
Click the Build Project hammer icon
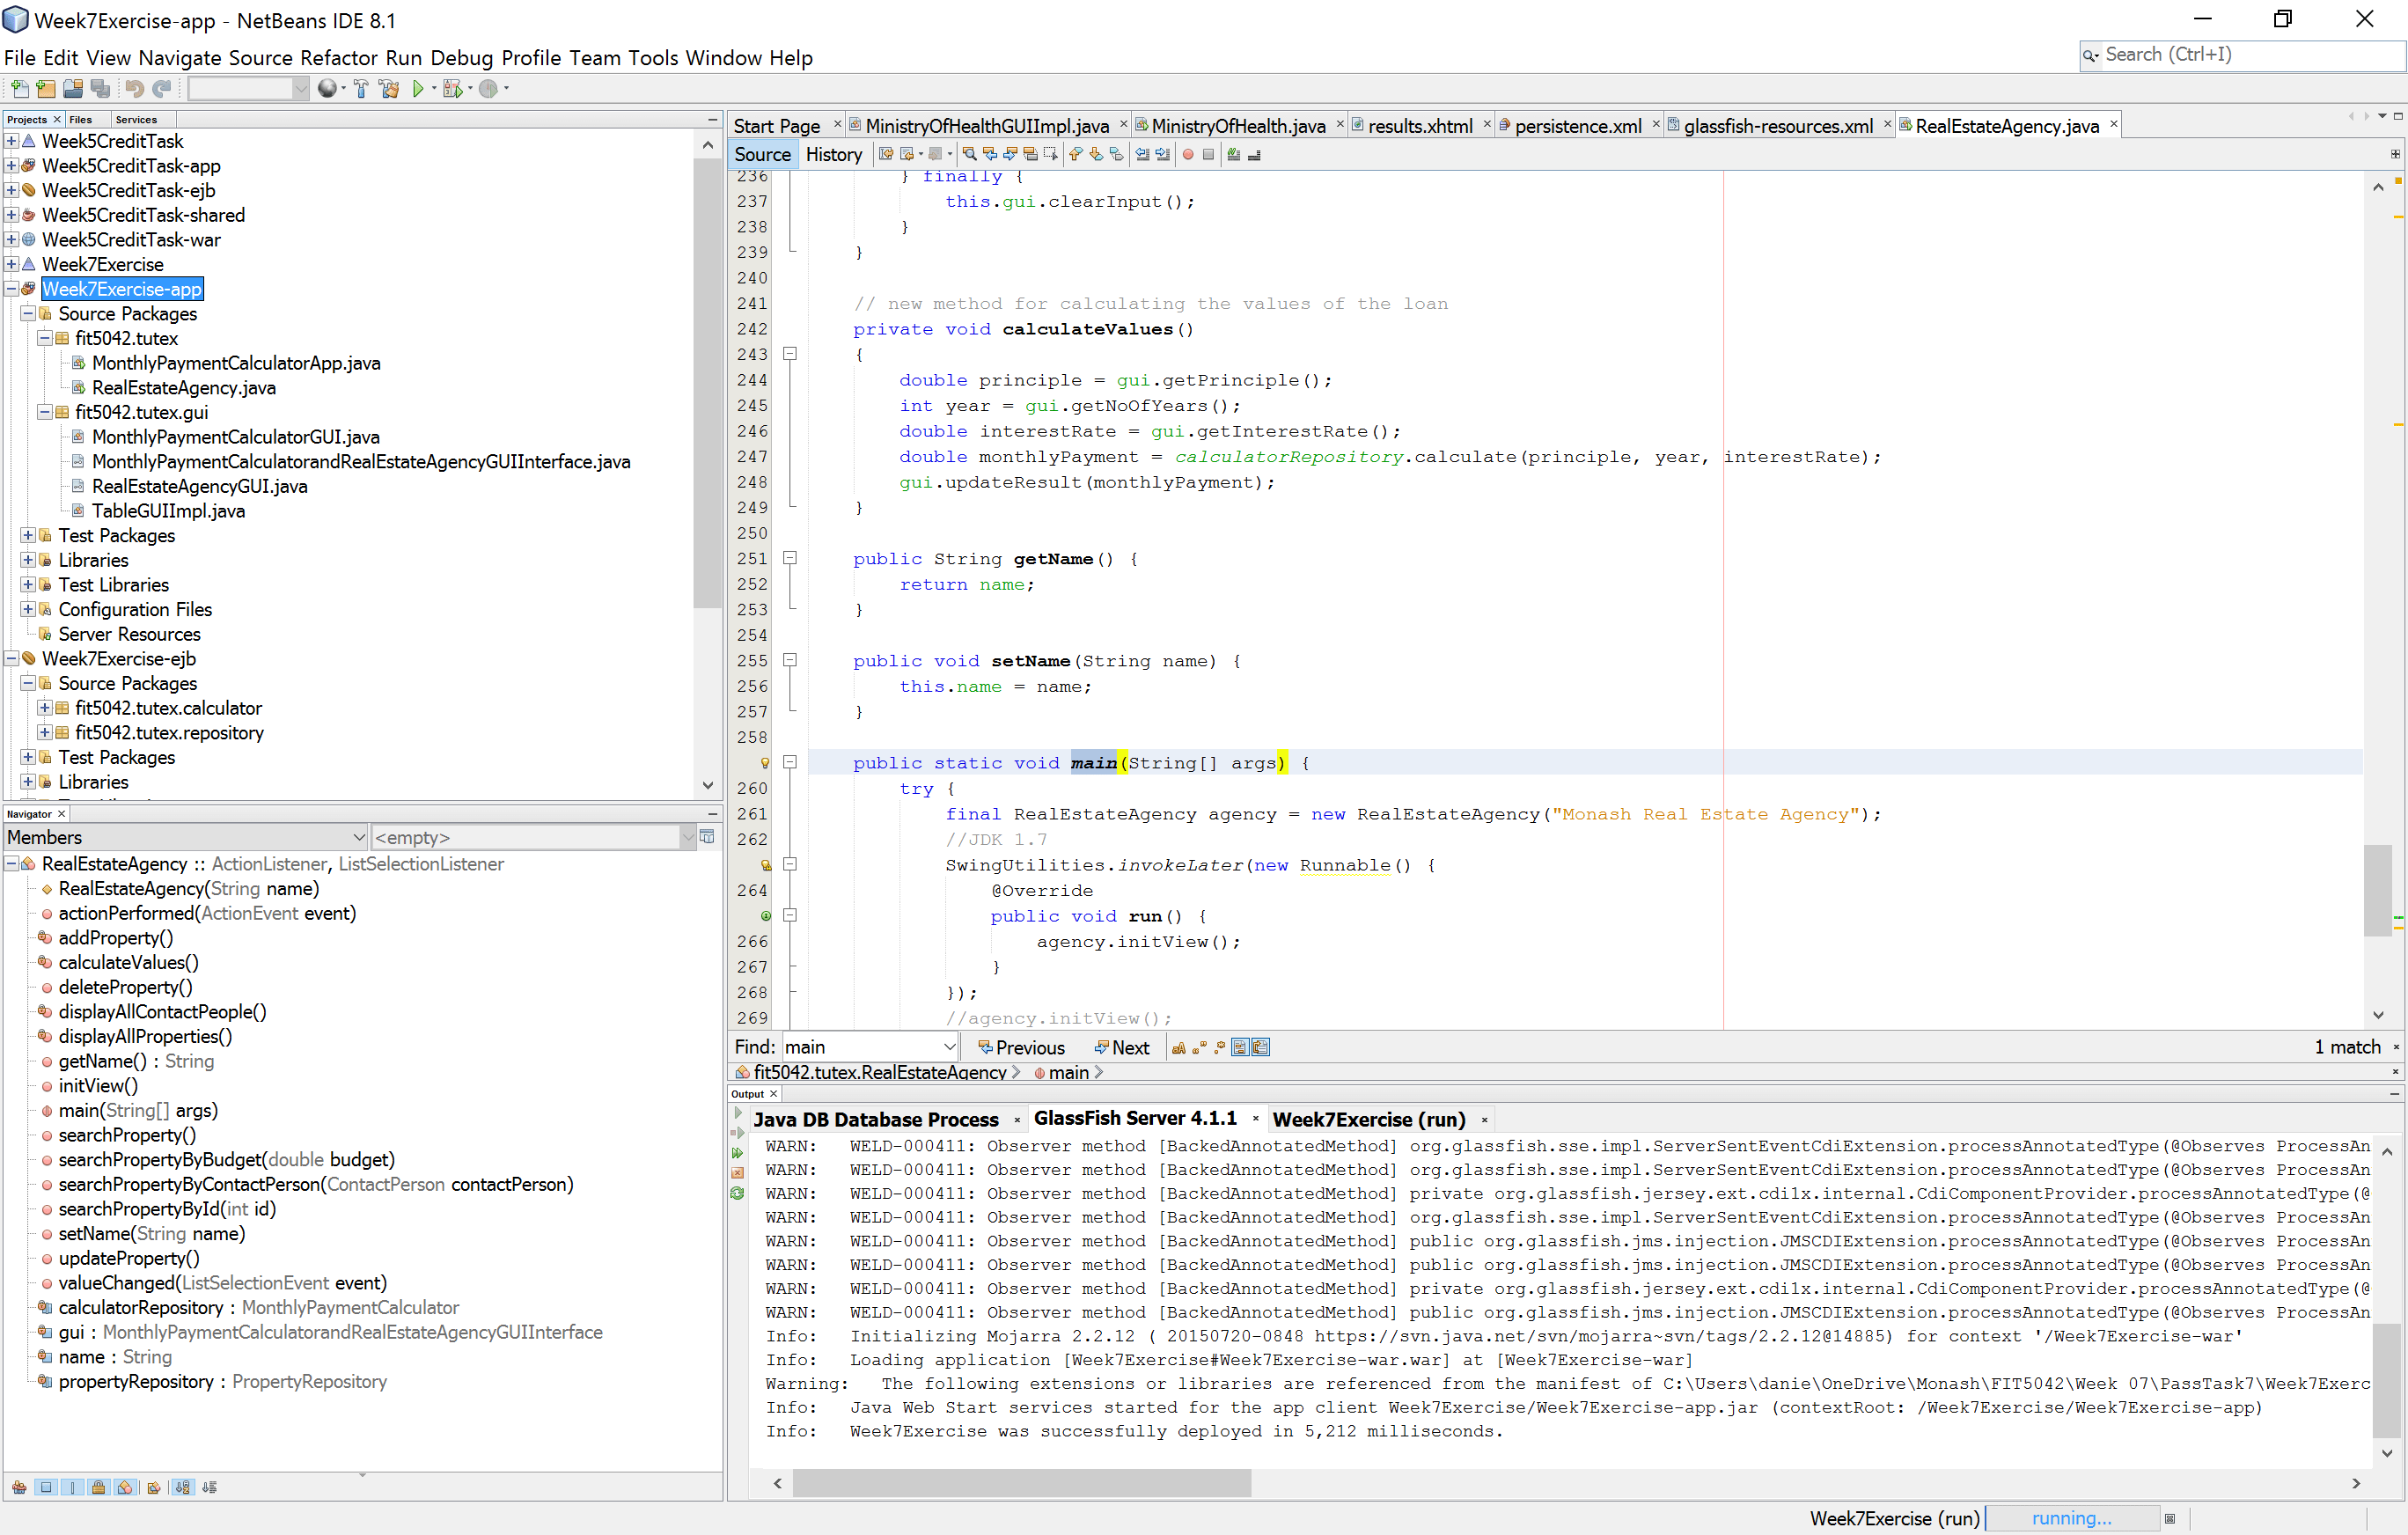click(361, 89)
